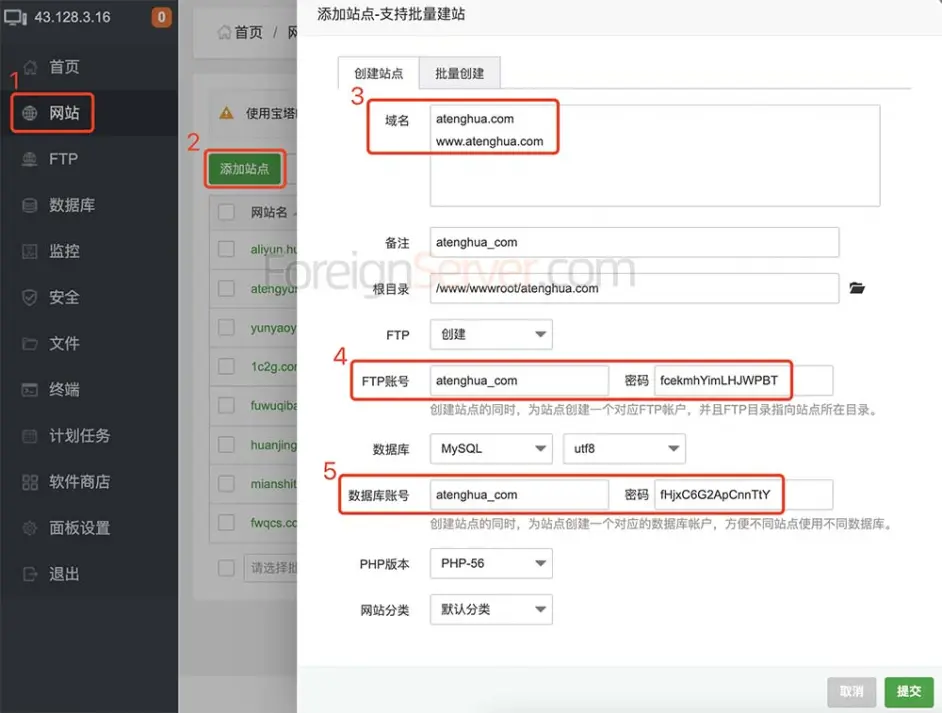
Task: Check the box for the aliyun site row
Action: [x=226, y=249]
